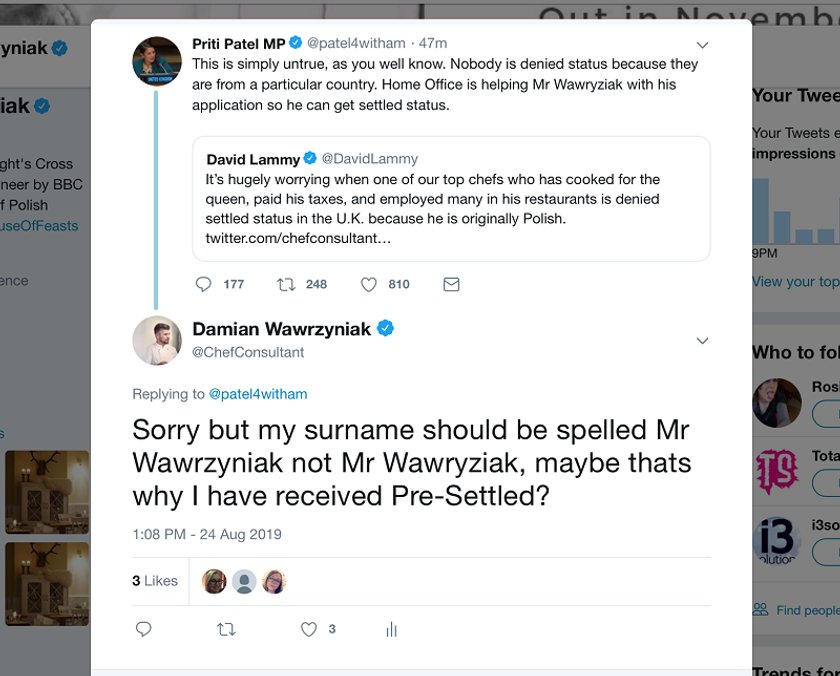Open the @patel4witham reply mention link
Viewport: 840px width, 676px height.
tap(258, 394)
